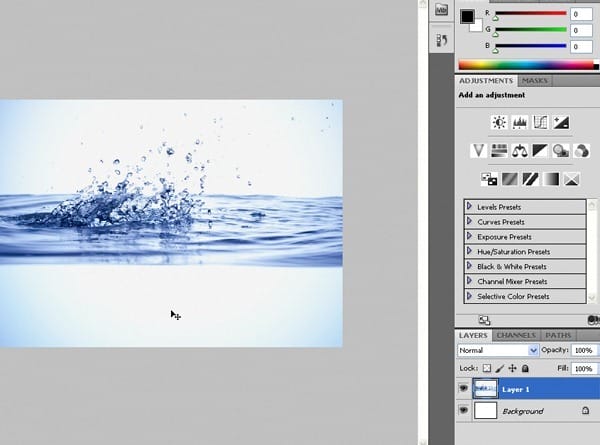This screenshot has height=445, width=600.
Task: Switch to the Channels tab
Action: [516, 335]
